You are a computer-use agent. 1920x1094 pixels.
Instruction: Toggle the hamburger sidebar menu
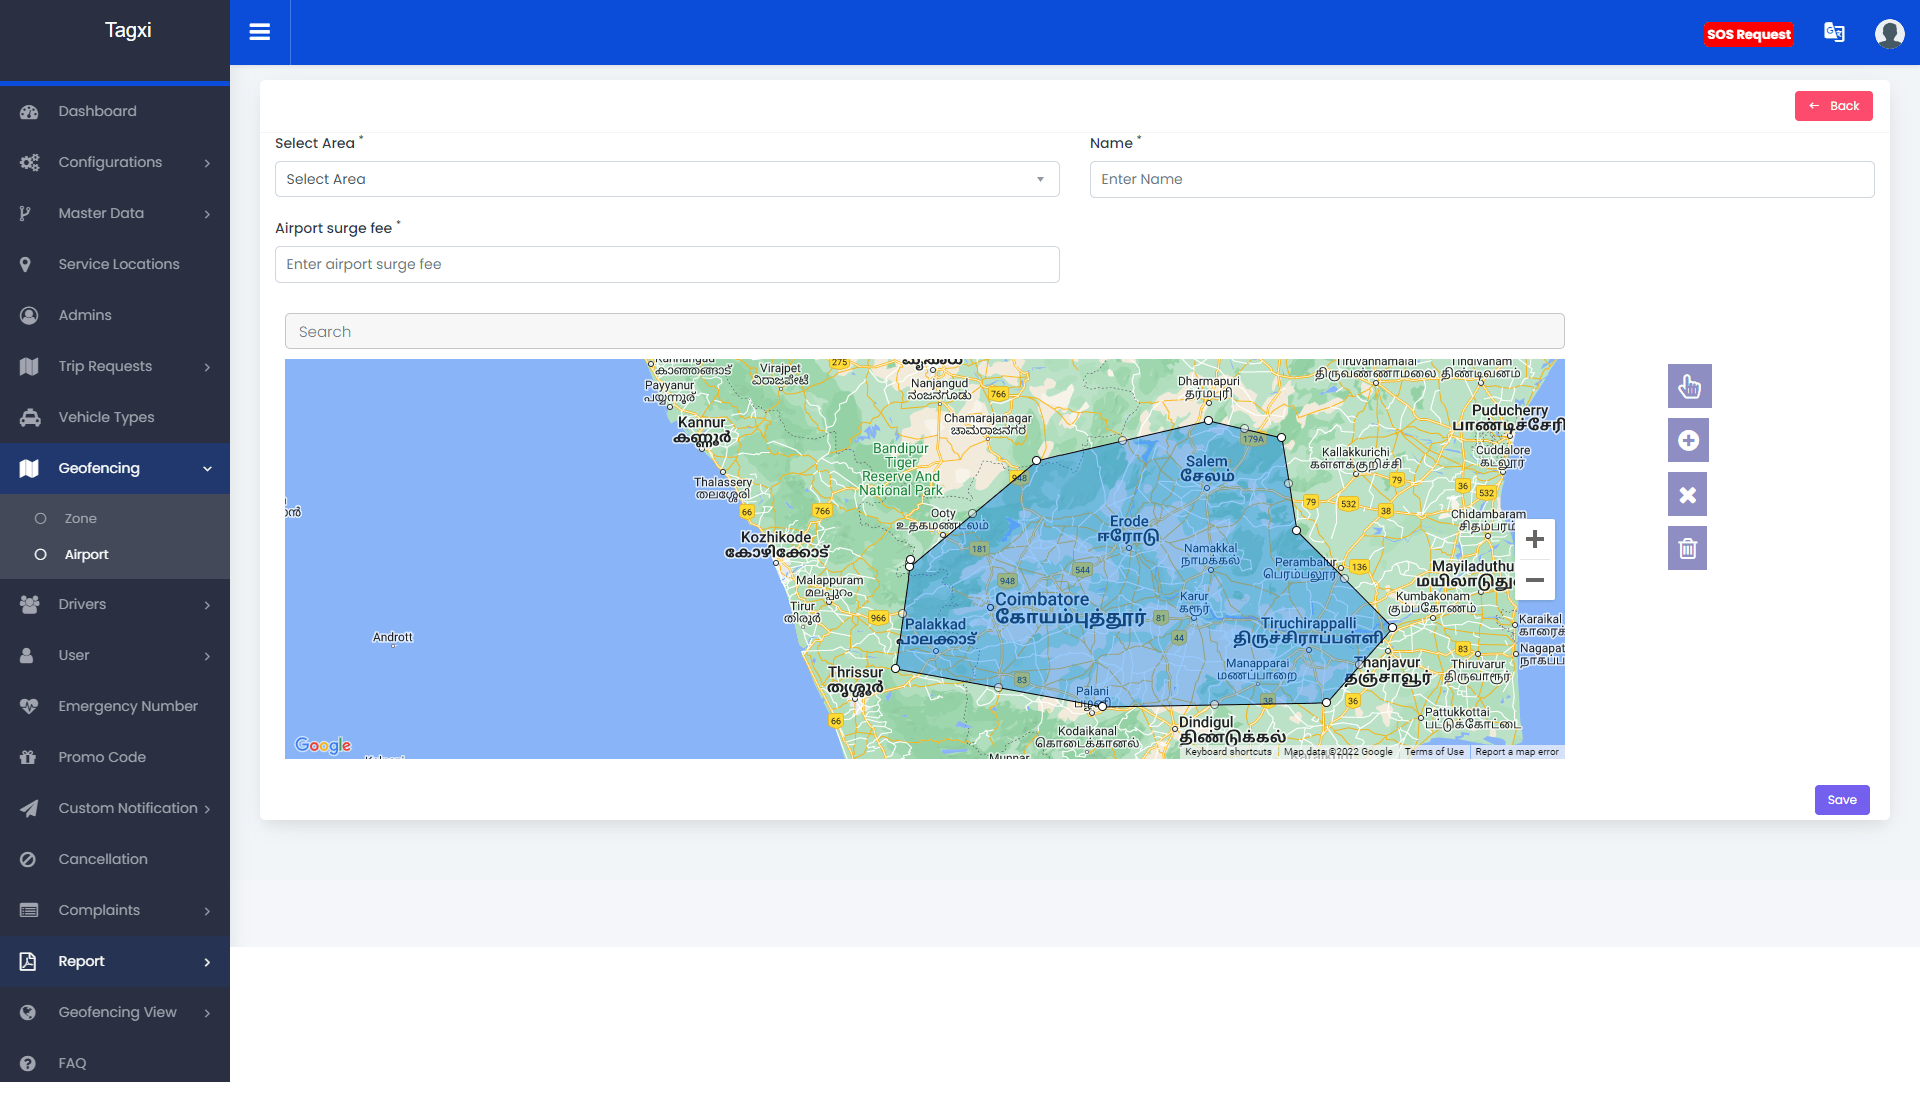(260, 32)
